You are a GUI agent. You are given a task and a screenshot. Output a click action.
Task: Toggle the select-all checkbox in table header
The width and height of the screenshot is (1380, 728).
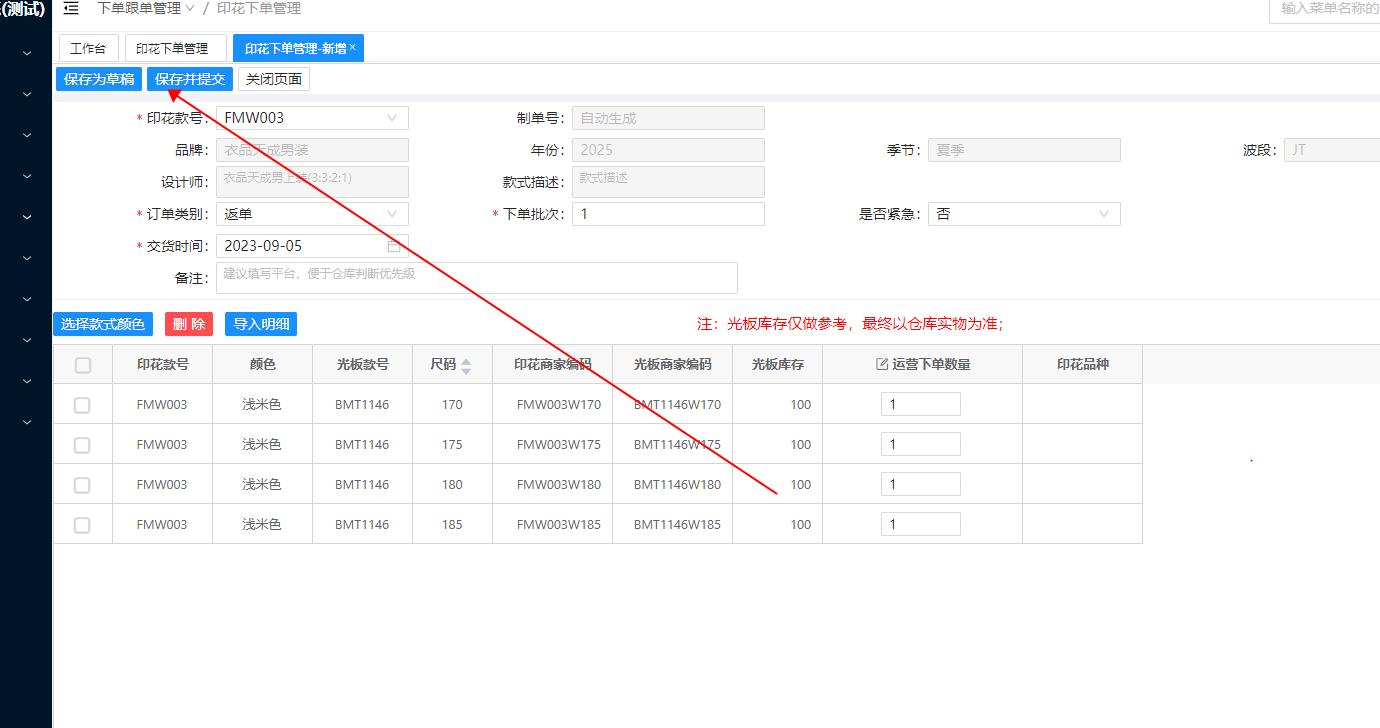click(x=83, y=365)
